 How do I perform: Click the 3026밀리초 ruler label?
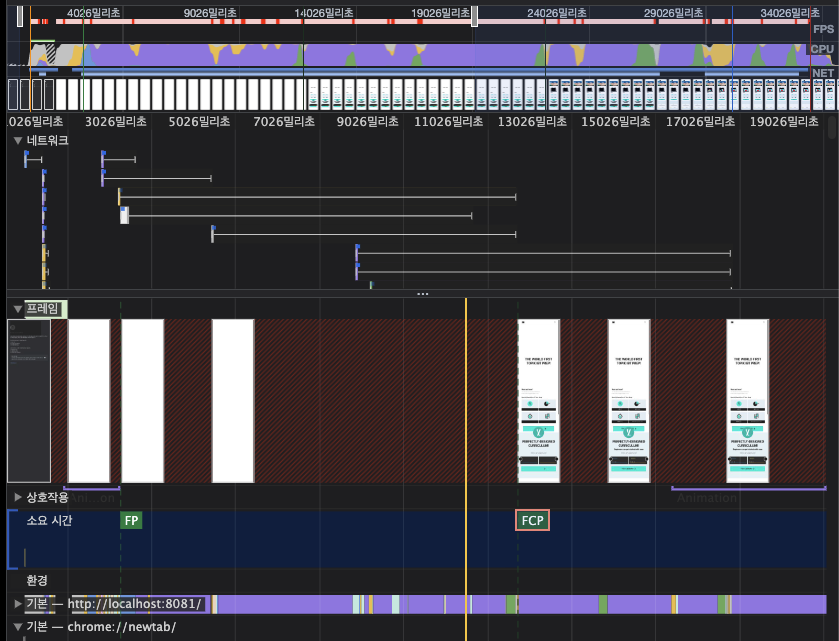(116, 121)
